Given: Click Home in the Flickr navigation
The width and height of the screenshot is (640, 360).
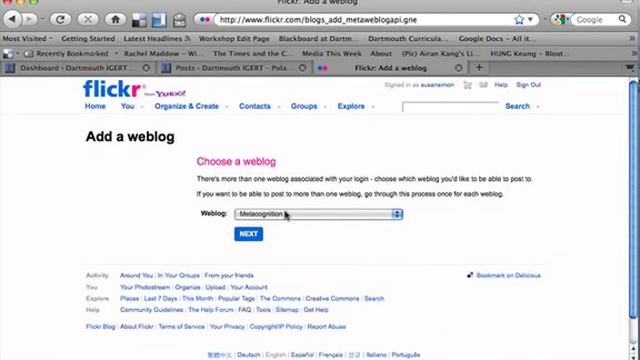Looking at the screenshot, I should (x=95, y=106).
